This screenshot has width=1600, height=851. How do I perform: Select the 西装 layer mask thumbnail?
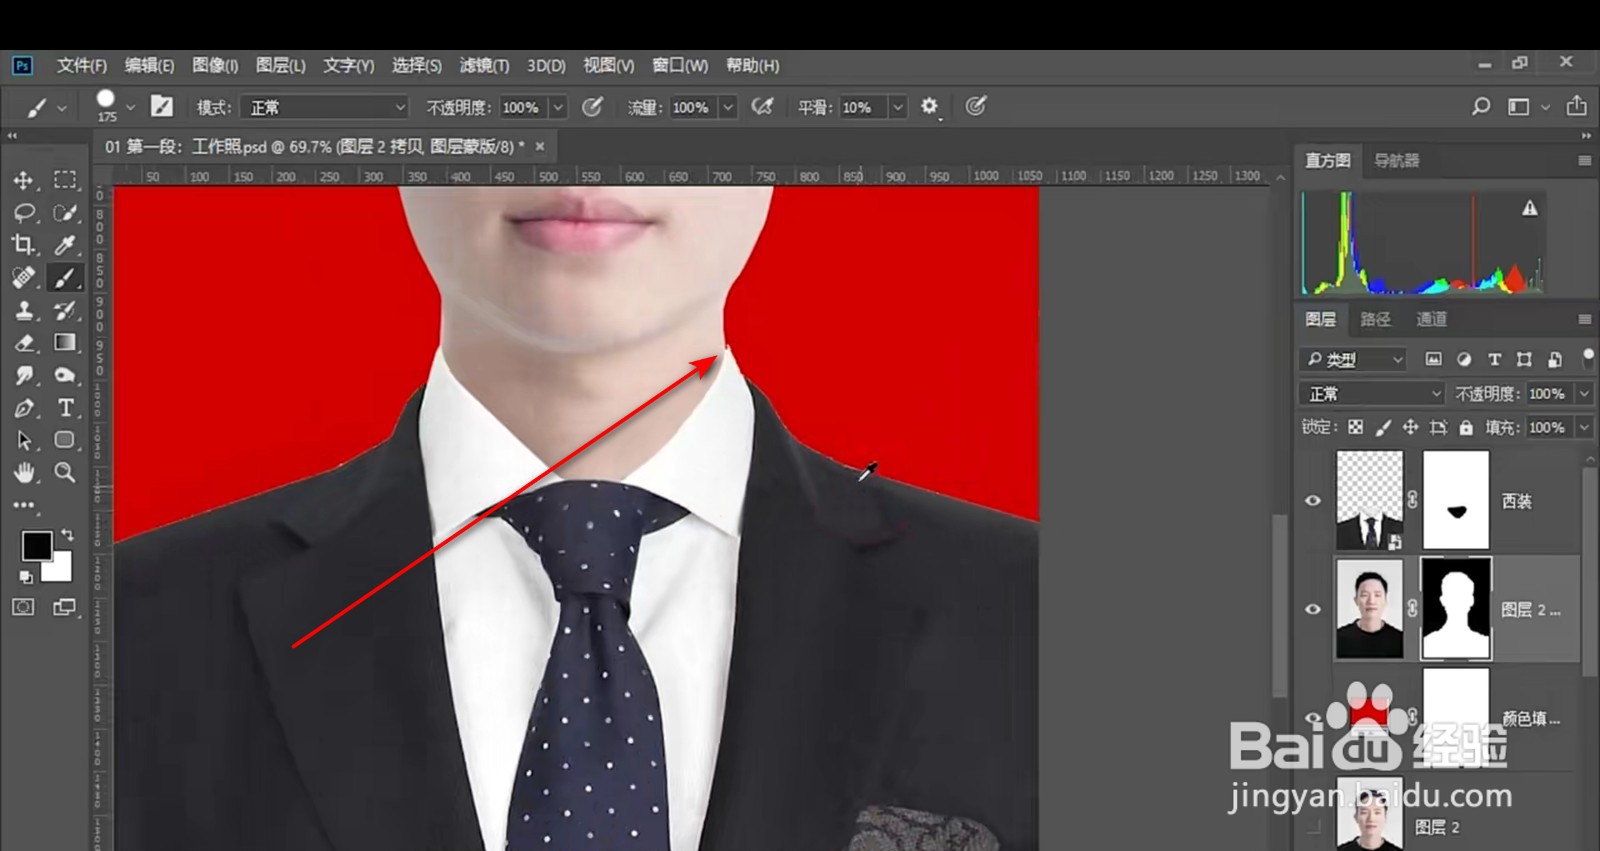click(1456, 500)
